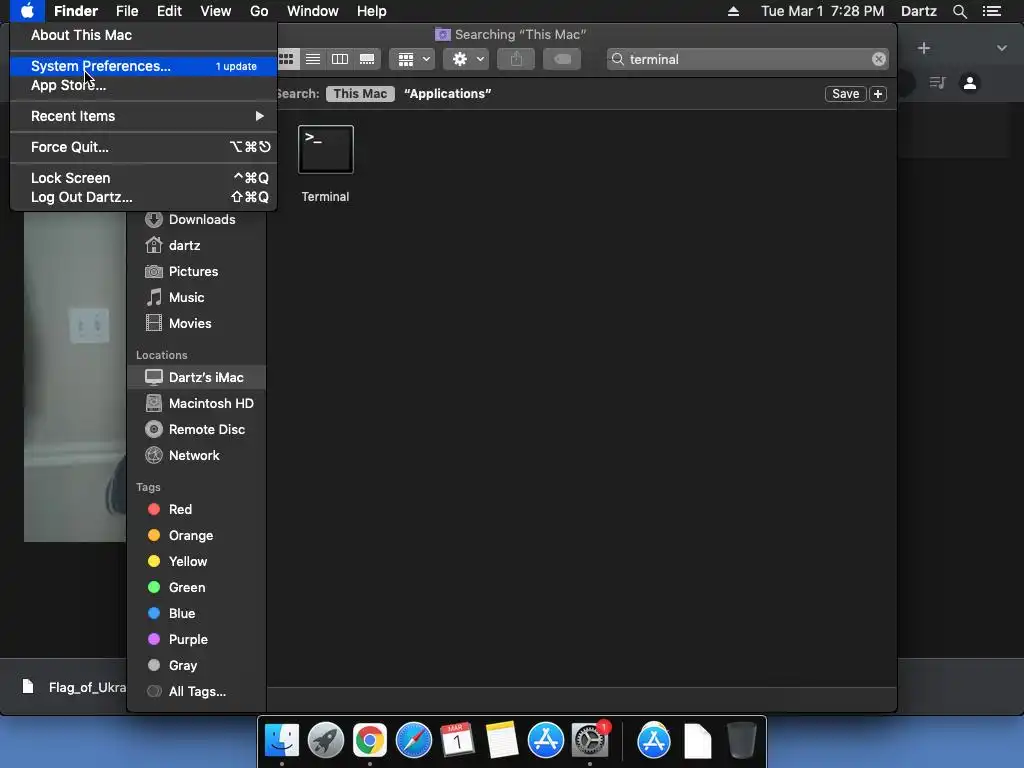This screenshot has width=1024, height=768.
Task: Choose App Store menu entry
Action: point(144,85)
